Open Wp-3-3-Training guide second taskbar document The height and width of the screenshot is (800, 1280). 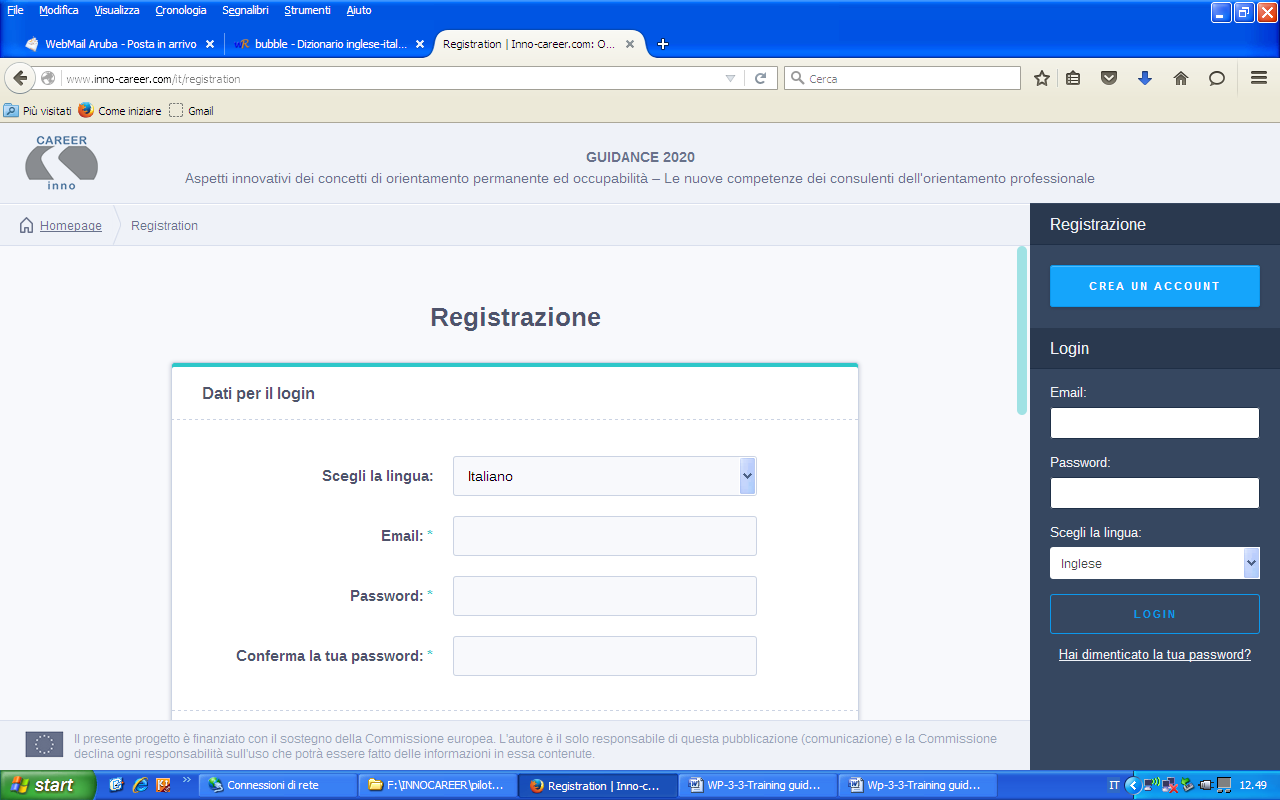pyautogui.click(x=918, y=785)
